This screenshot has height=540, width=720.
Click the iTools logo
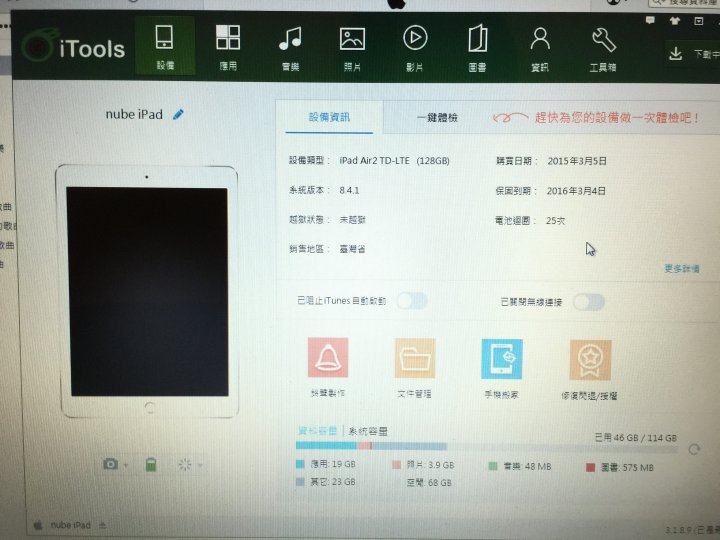click(73, 47)
